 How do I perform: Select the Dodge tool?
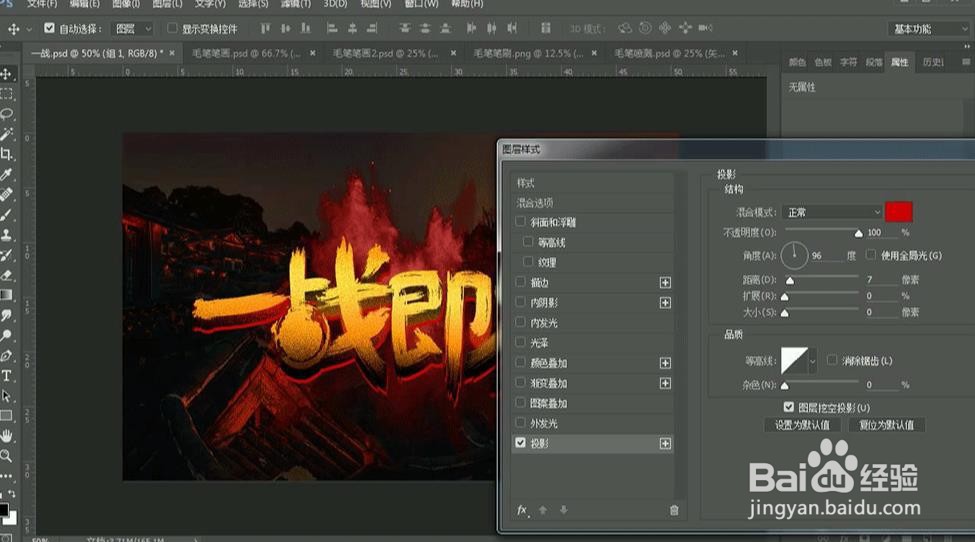coord(7,336)
